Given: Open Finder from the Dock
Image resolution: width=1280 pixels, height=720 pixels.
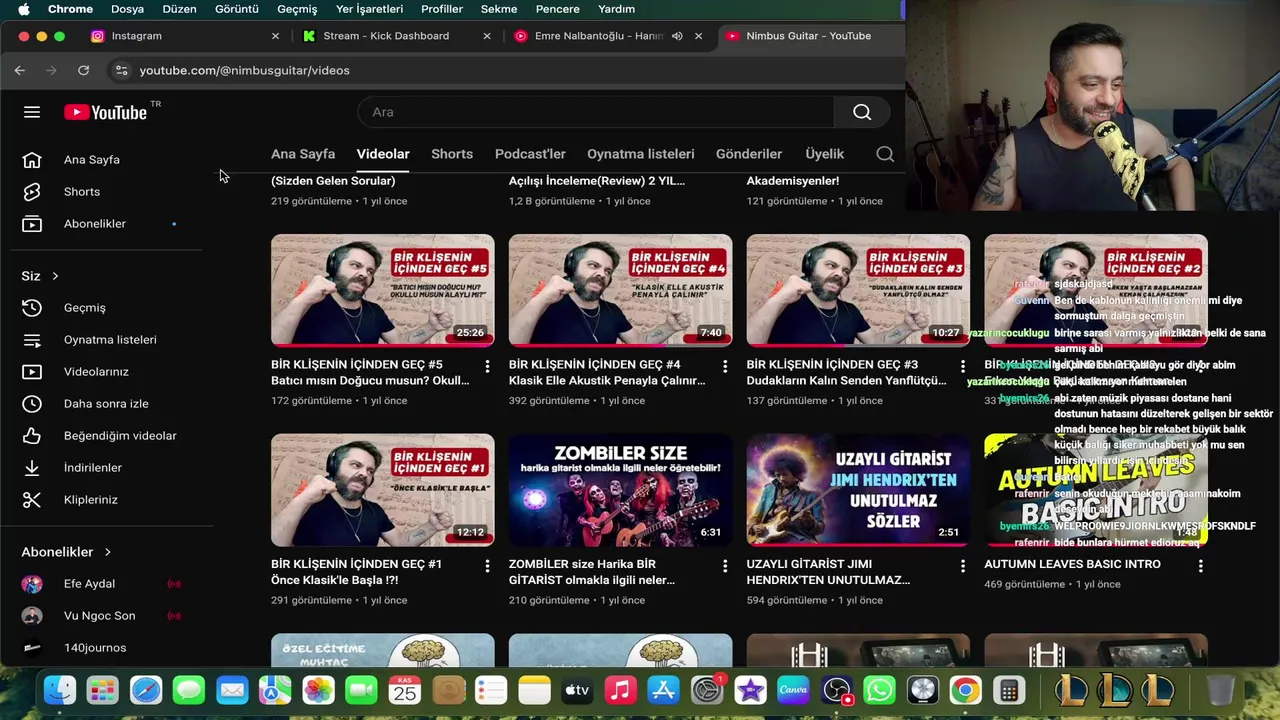Looking at the screenshot, I should (x=60, y=690).
